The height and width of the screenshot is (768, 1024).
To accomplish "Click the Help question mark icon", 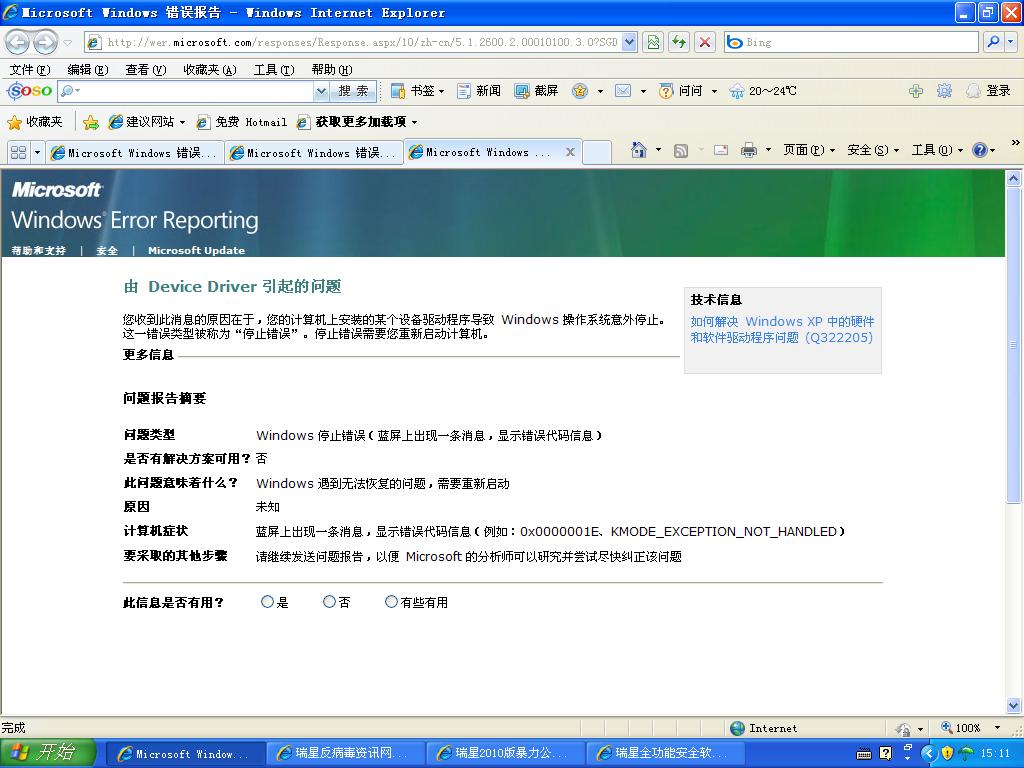I will point(980,150).
